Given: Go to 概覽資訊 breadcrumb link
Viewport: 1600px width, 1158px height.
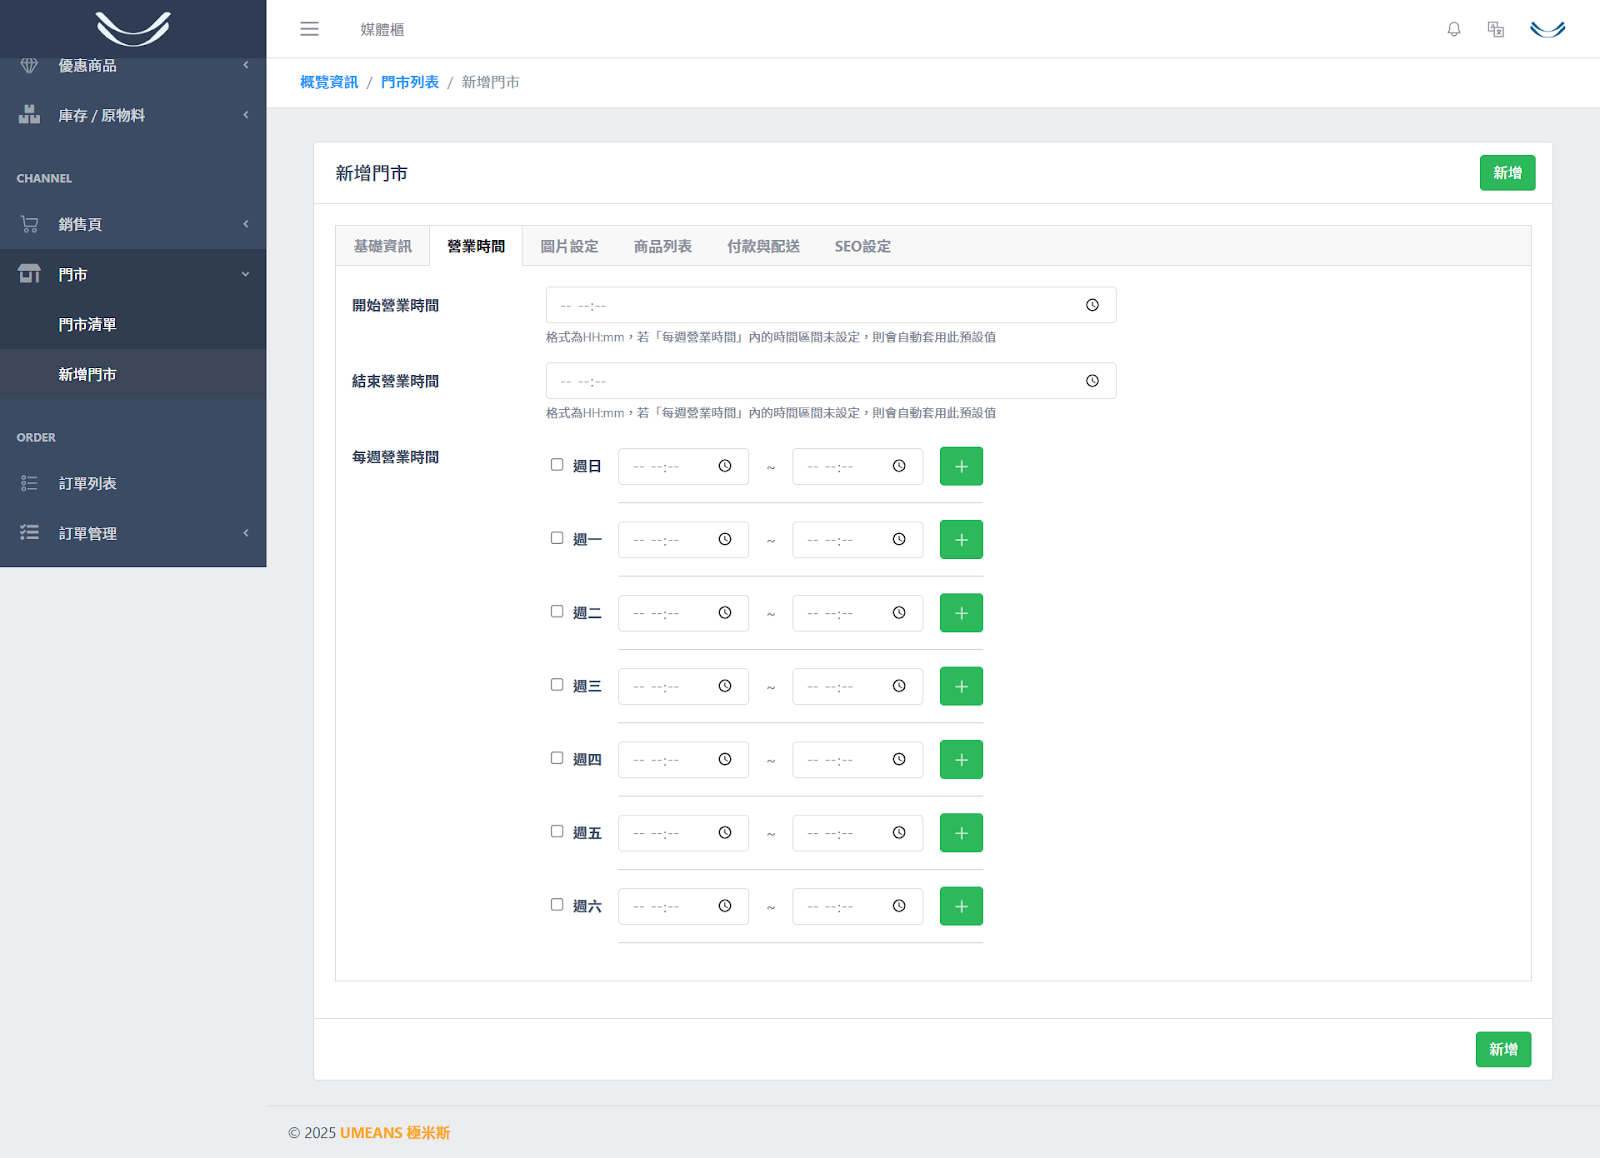Looking at the screenshot, I should [329, 82].
